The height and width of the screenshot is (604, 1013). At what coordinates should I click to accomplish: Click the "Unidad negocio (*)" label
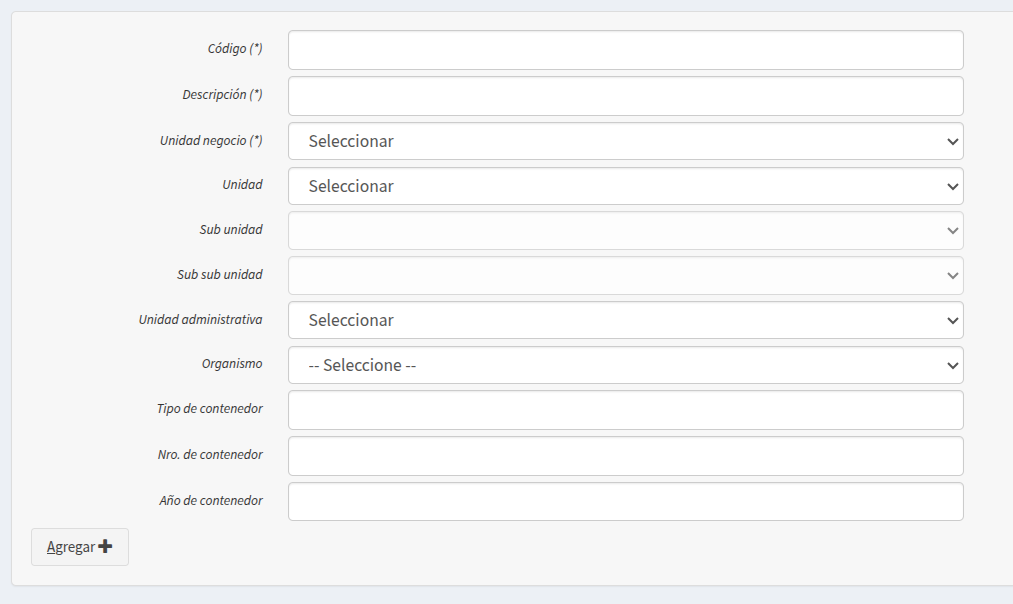pos(211,140)
